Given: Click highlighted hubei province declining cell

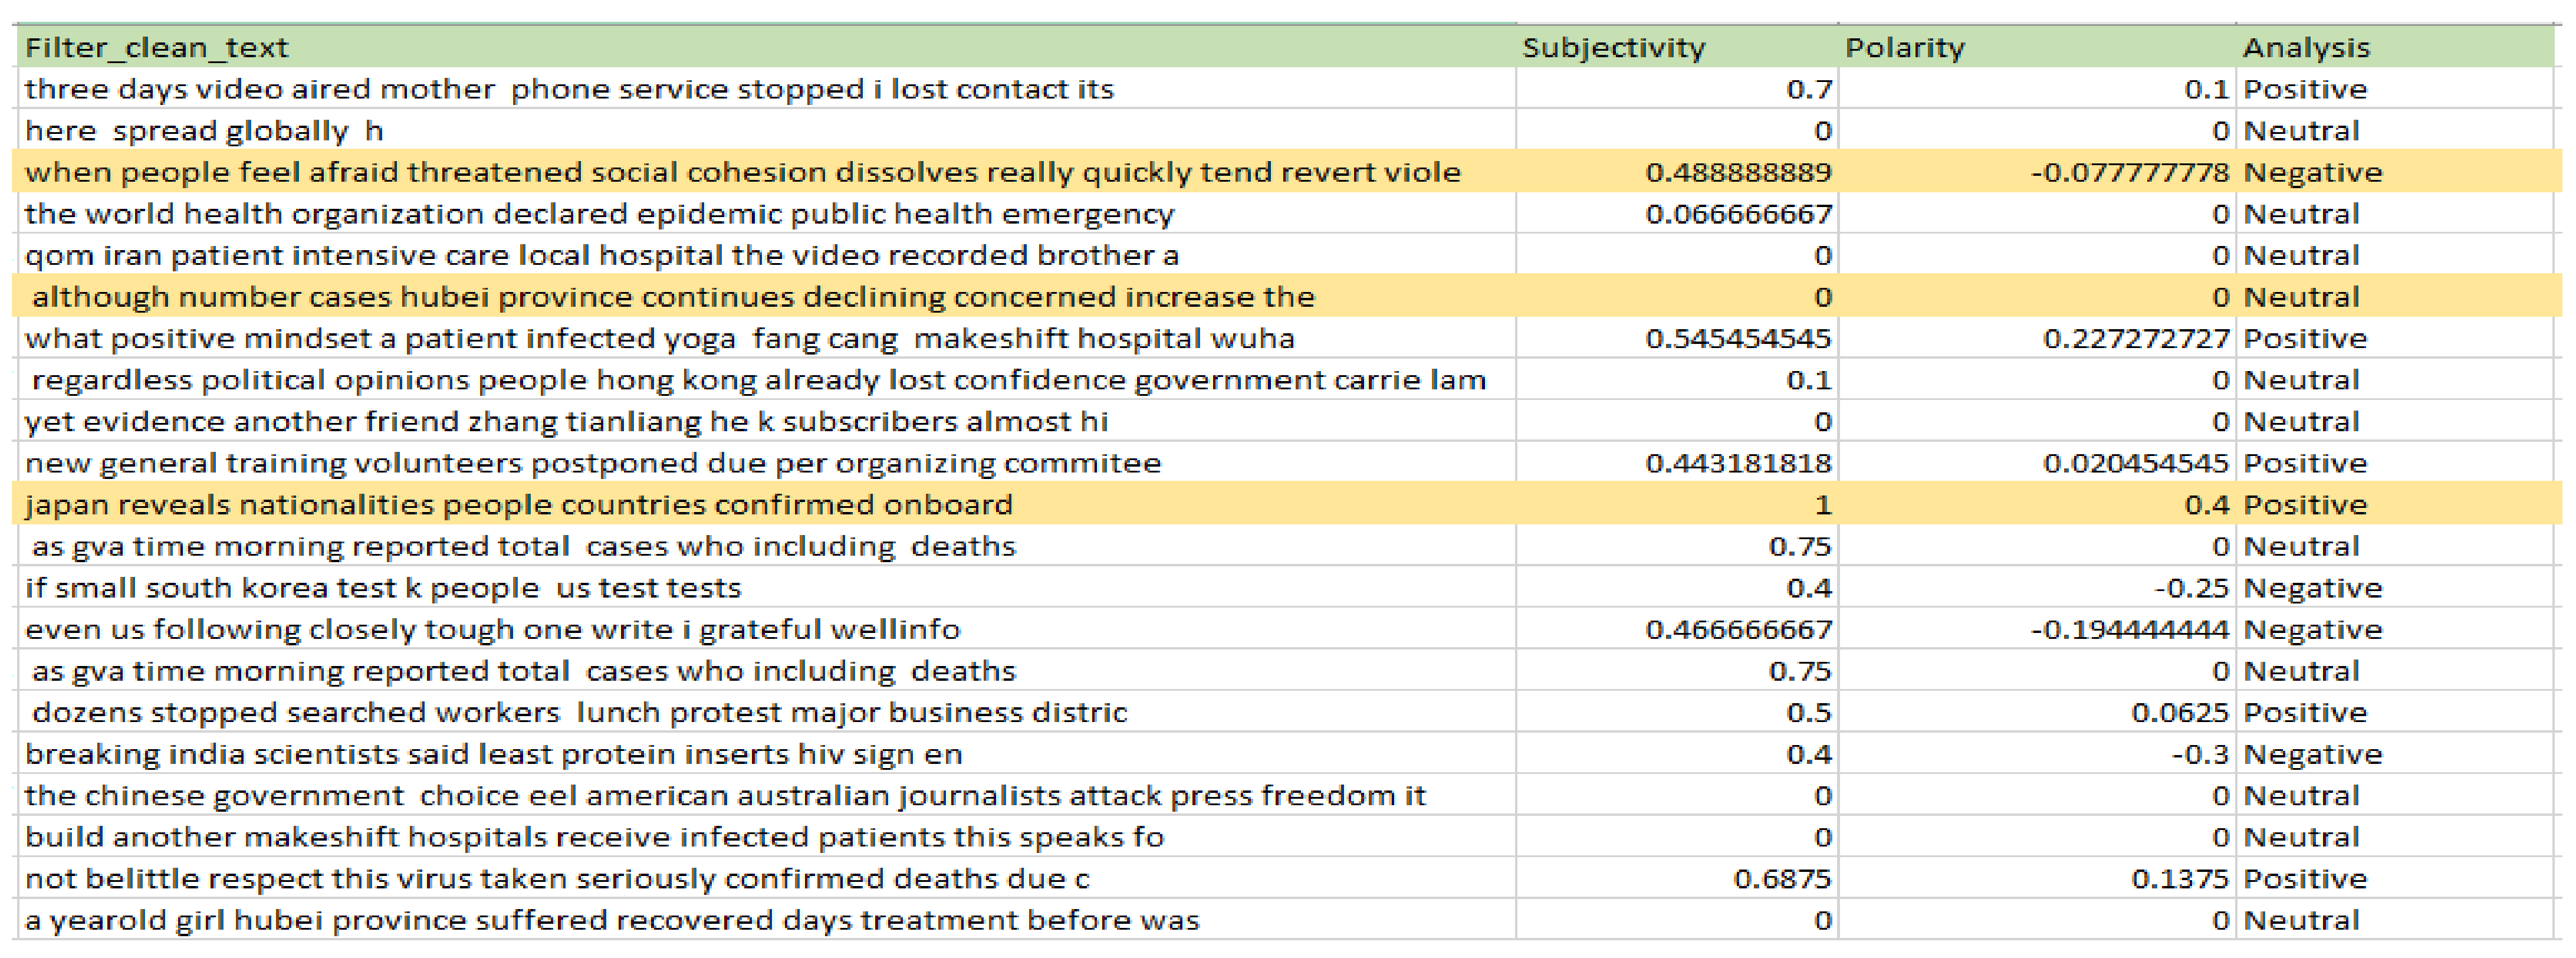Looking at the screenshot, I should pos(672,297).
